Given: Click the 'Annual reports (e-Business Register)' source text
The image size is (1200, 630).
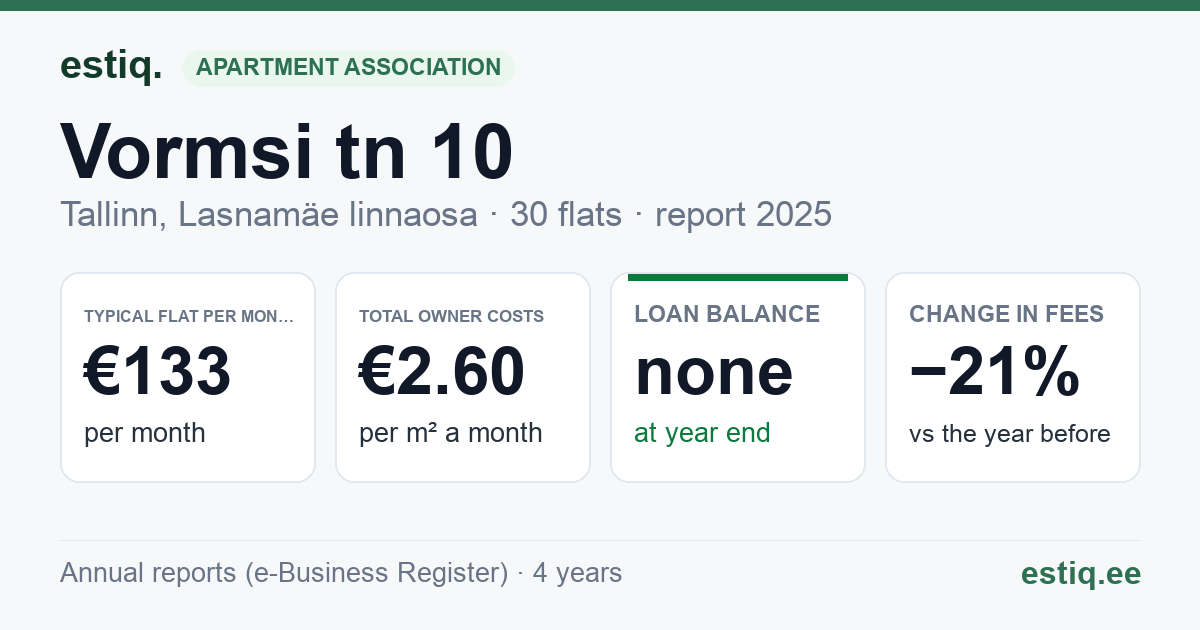Looking at the screenshot, I should click(x=284, y=573).
